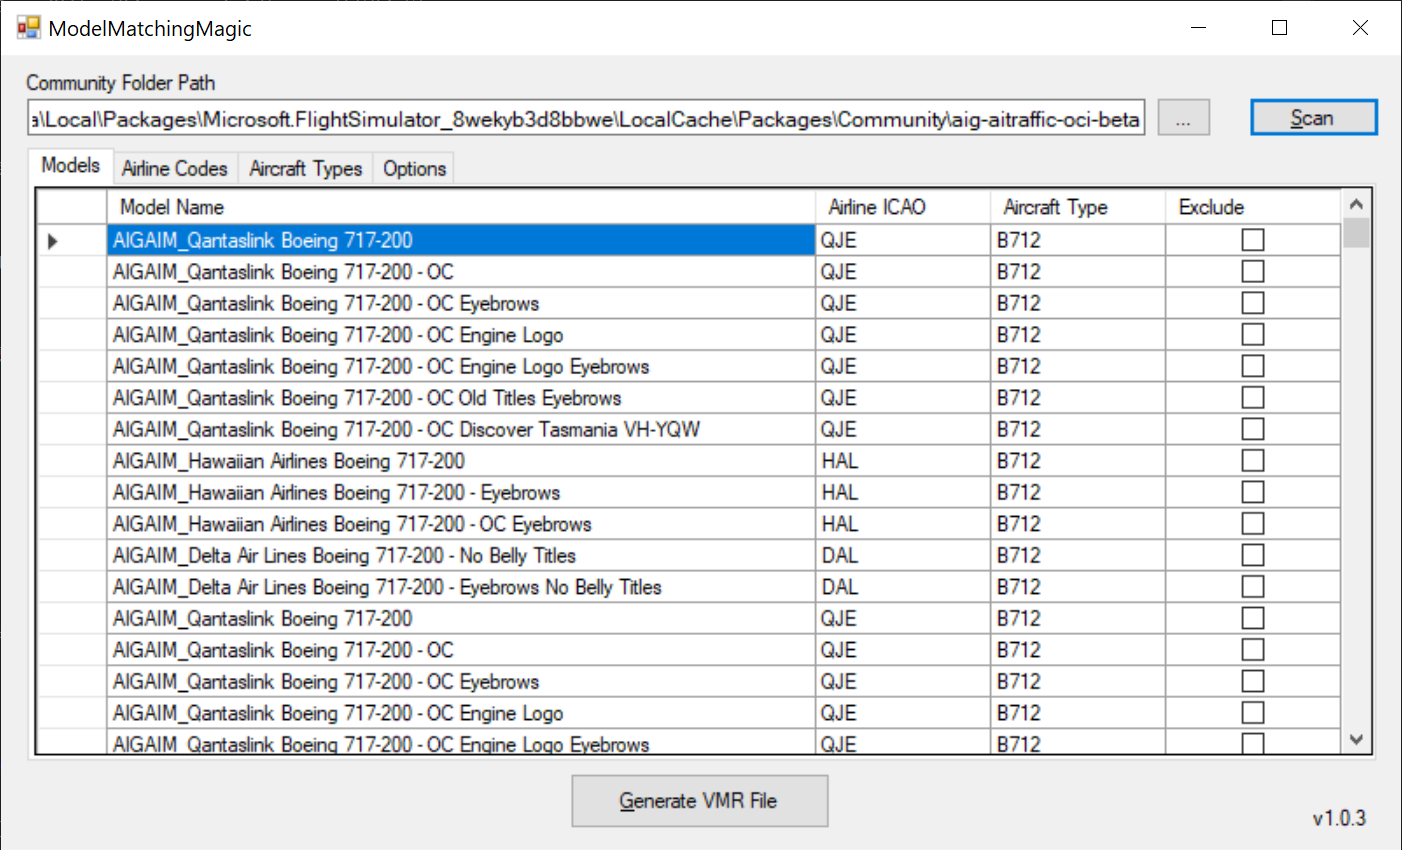
Task: Select 'OC Discover Tasmania VH-YQW' model name cell
Action: tap(461, 429)
